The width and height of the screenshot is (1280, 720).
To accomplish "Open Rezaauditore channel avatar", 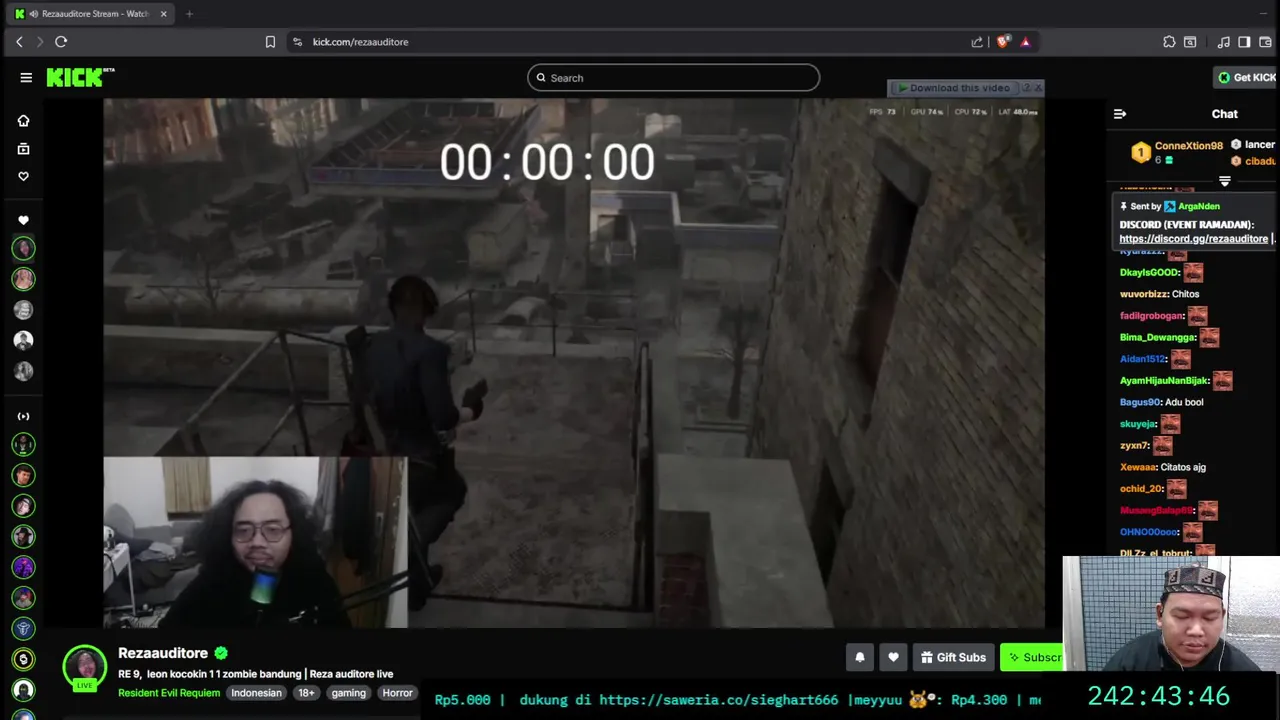I will point(85,667).
